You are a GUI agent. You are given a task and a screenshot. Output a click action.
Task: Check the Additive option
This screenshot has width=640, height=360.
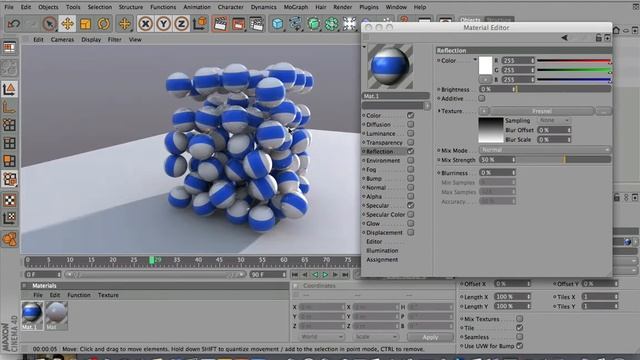click(482, 98)
